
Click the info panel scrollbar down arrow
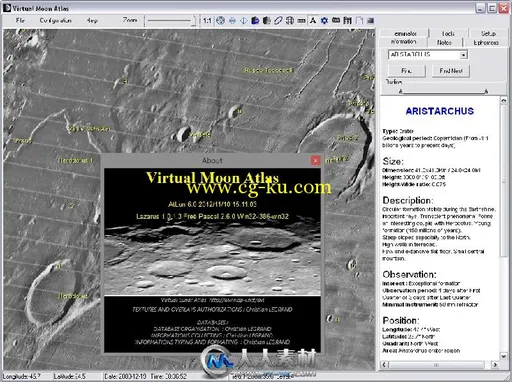coord(503,356)
